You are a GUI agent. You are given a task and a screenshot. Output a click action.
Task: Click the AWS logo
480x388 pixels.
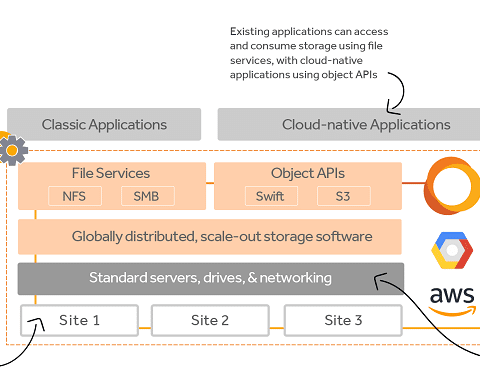tap(452, 302)
